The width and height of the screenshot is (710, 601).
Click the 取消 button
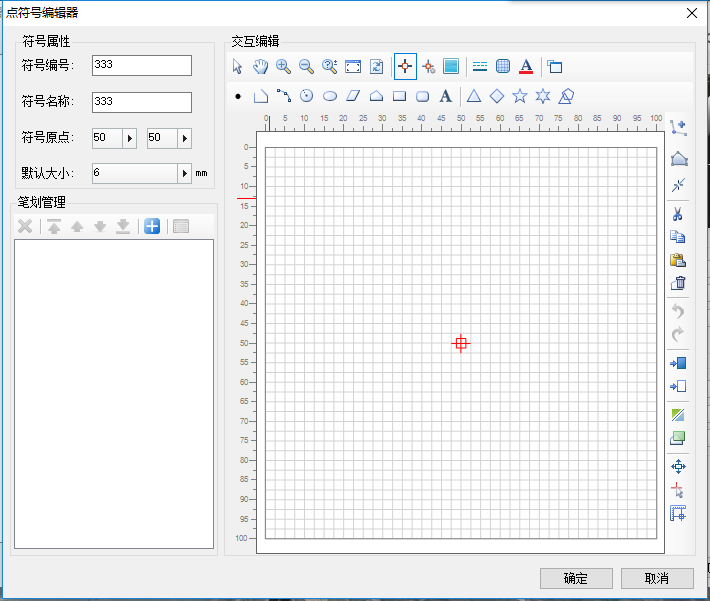656,579
